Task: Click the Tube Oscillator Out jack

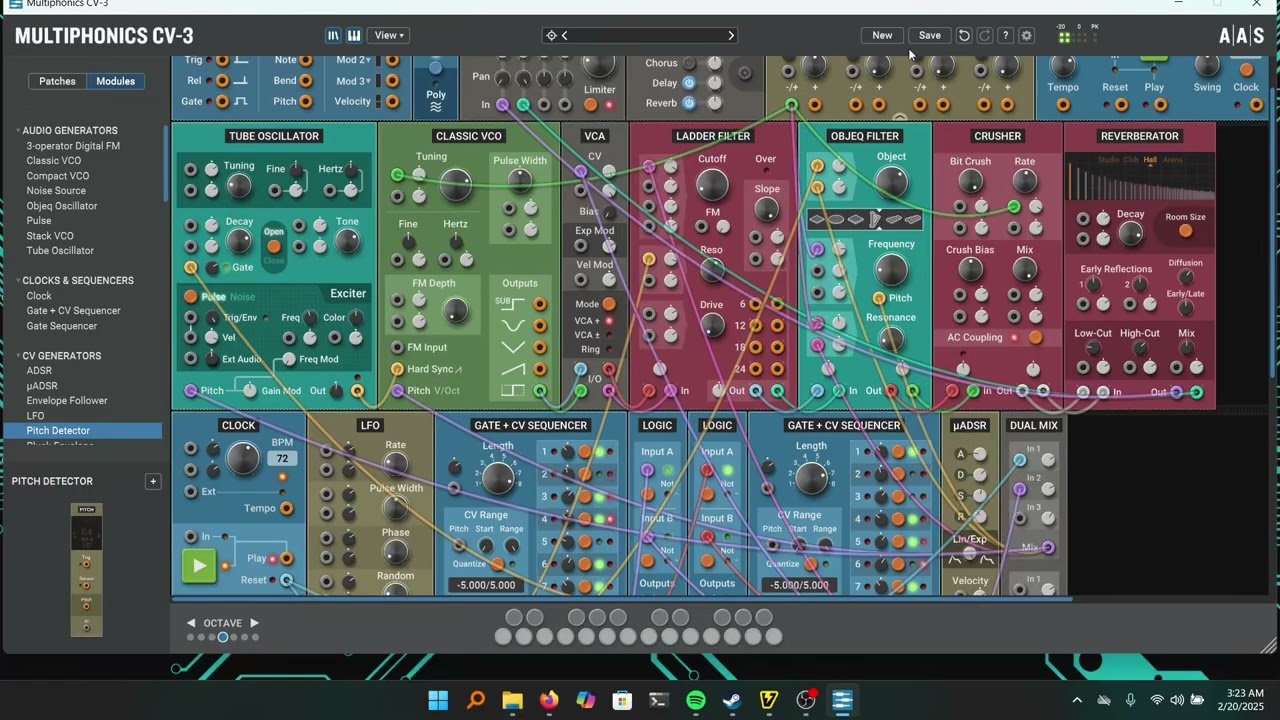Action: click(357, 391)
